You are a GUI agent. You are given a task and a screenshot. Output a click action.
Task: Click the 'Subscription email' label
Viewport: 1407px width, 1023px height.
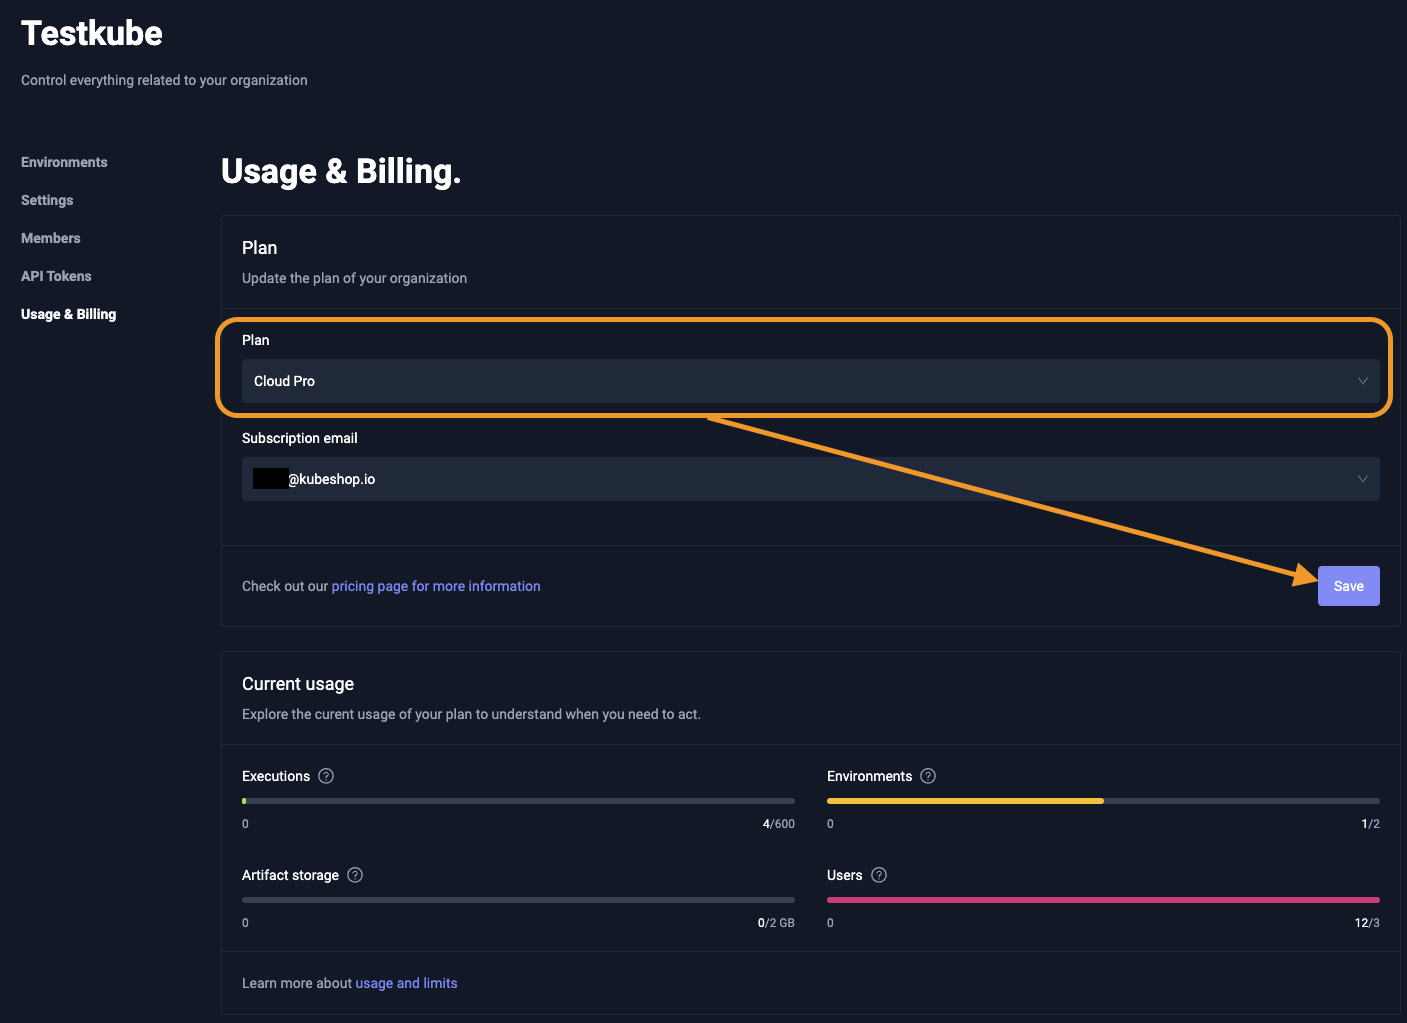click(300, 438)
